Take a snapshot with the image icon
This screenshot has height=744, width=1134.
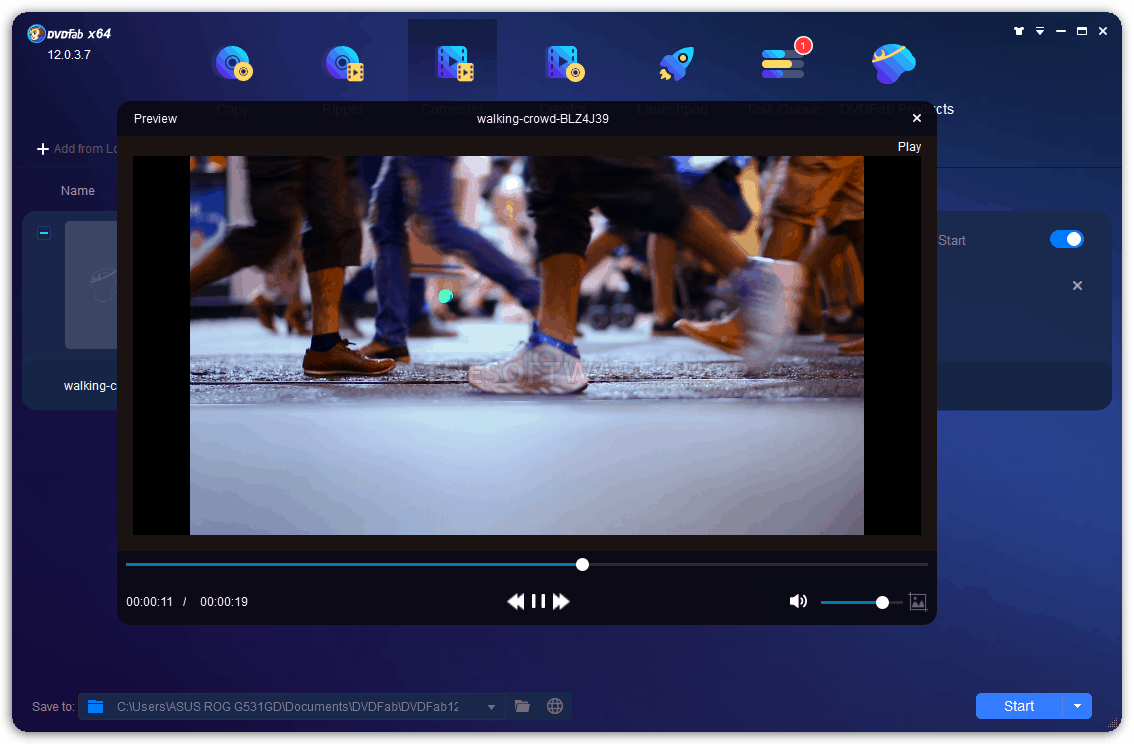point(918,602)
